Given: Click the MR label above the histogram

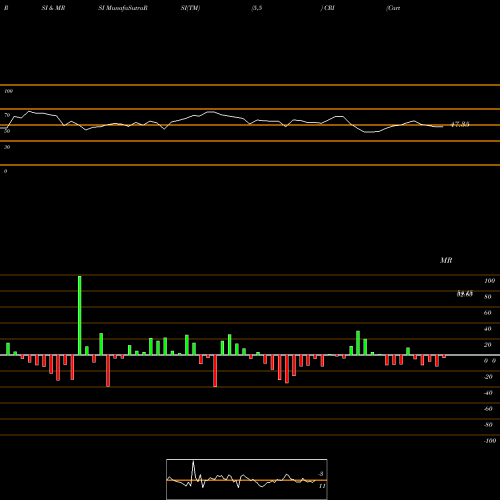Looking at the screenshot, I should tap(446, 260).
